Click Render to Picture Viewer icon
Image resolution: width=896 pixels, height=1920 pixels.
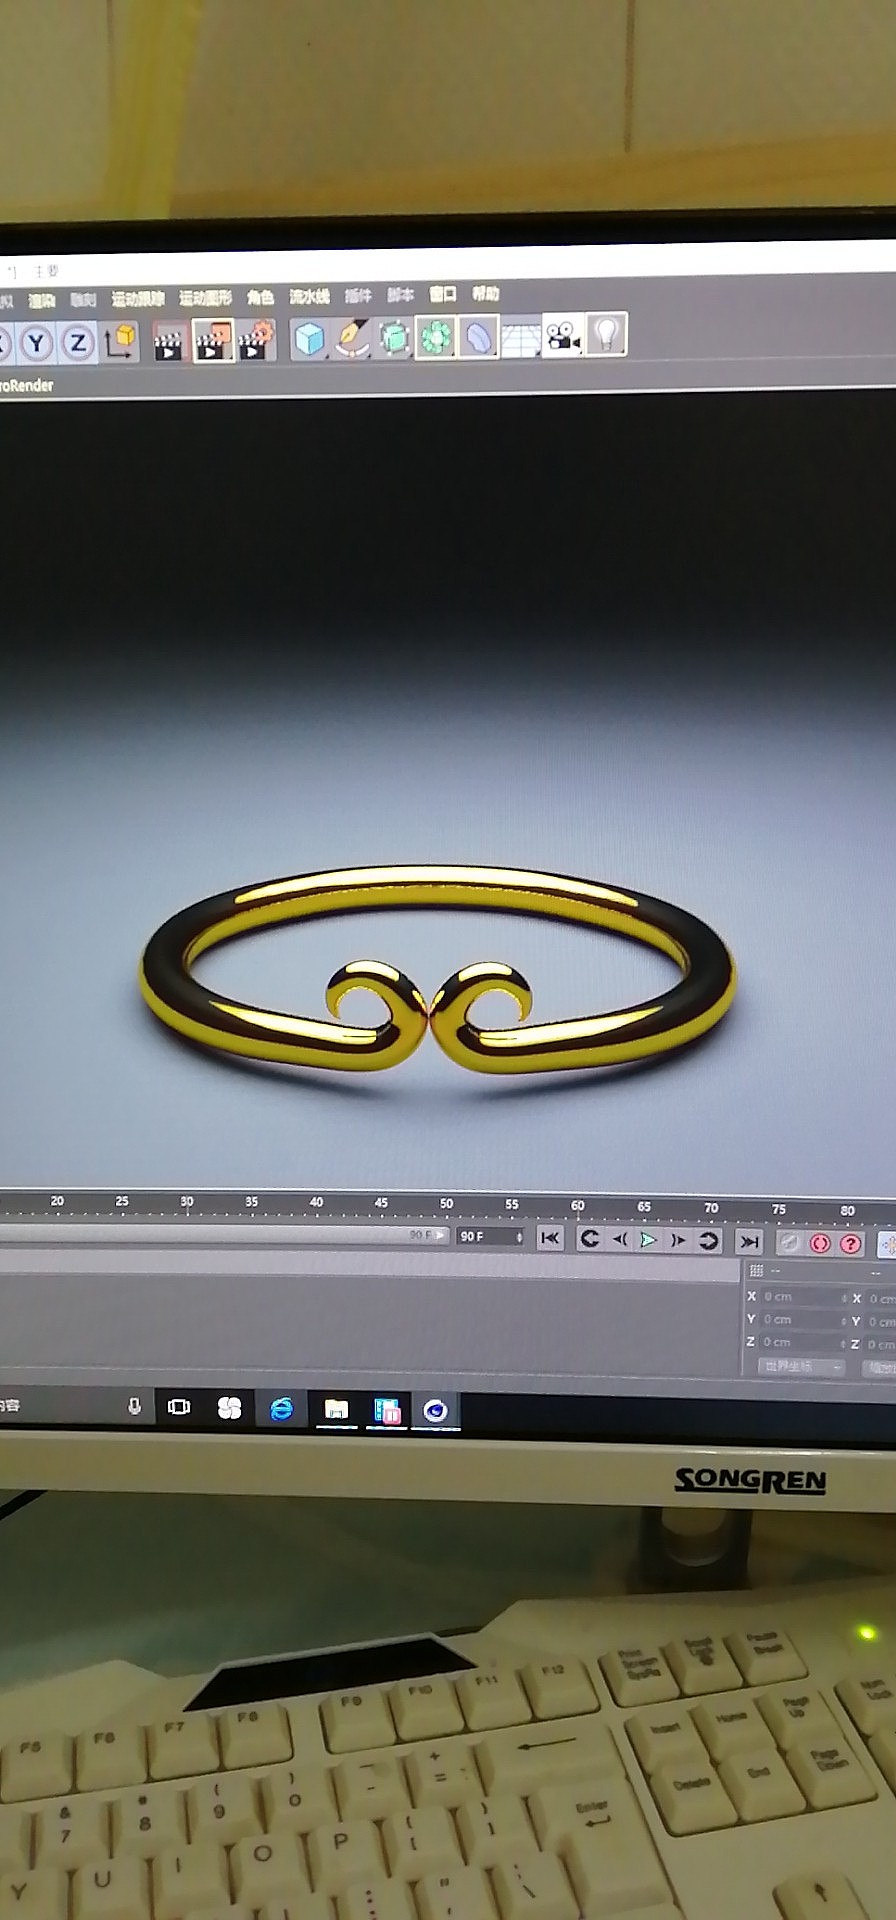(x=213, y=340)
